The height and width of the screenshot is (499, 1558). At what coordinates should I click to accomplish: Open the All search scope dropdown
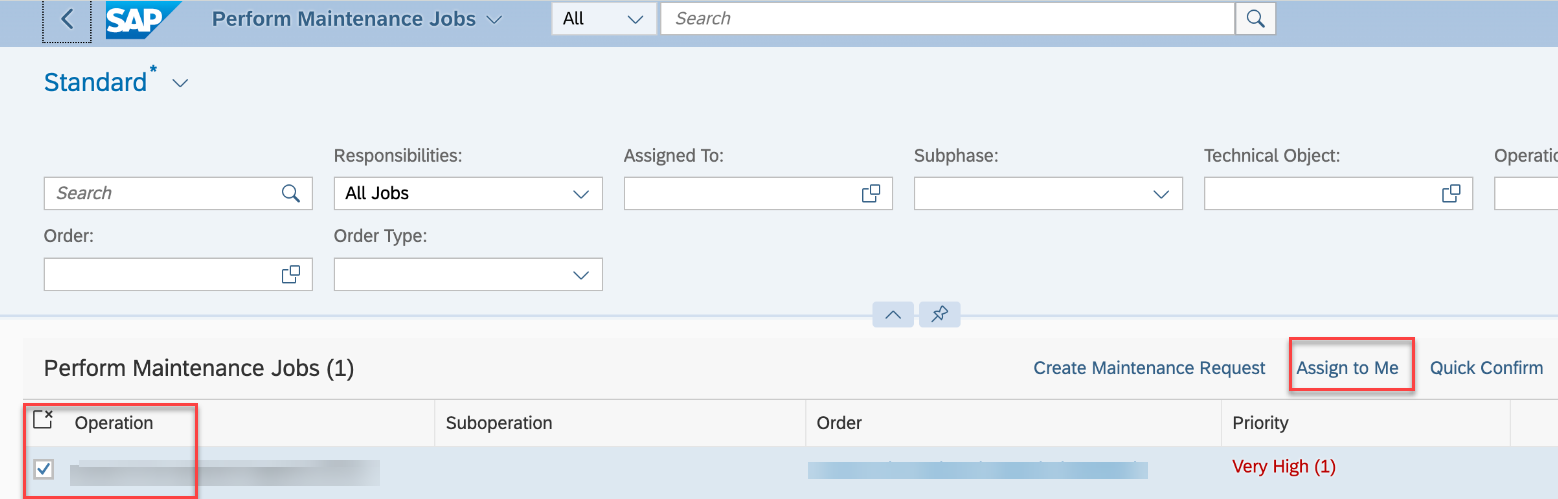[604, 19]
